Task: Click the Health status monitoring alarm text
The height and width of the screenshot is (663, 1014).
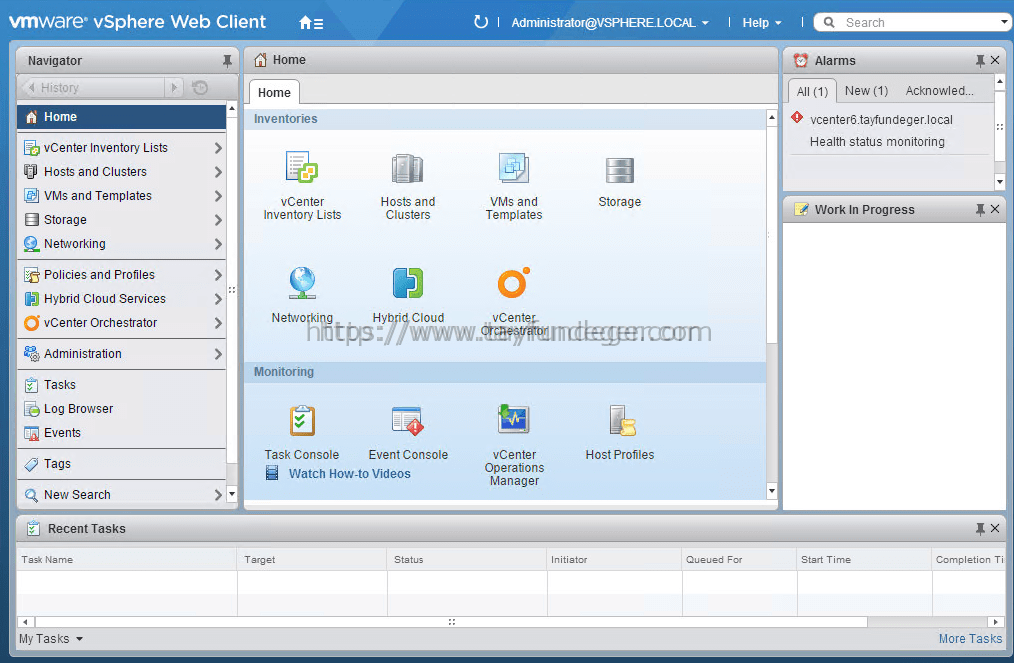Action: 877,142
